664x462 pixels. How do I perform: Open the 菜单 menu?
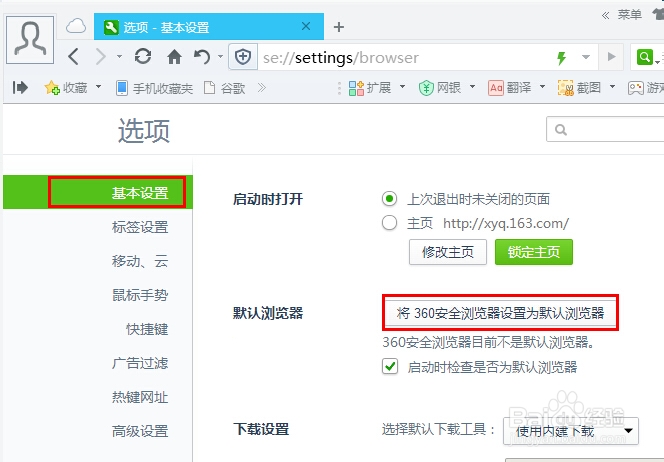(630, 15)
